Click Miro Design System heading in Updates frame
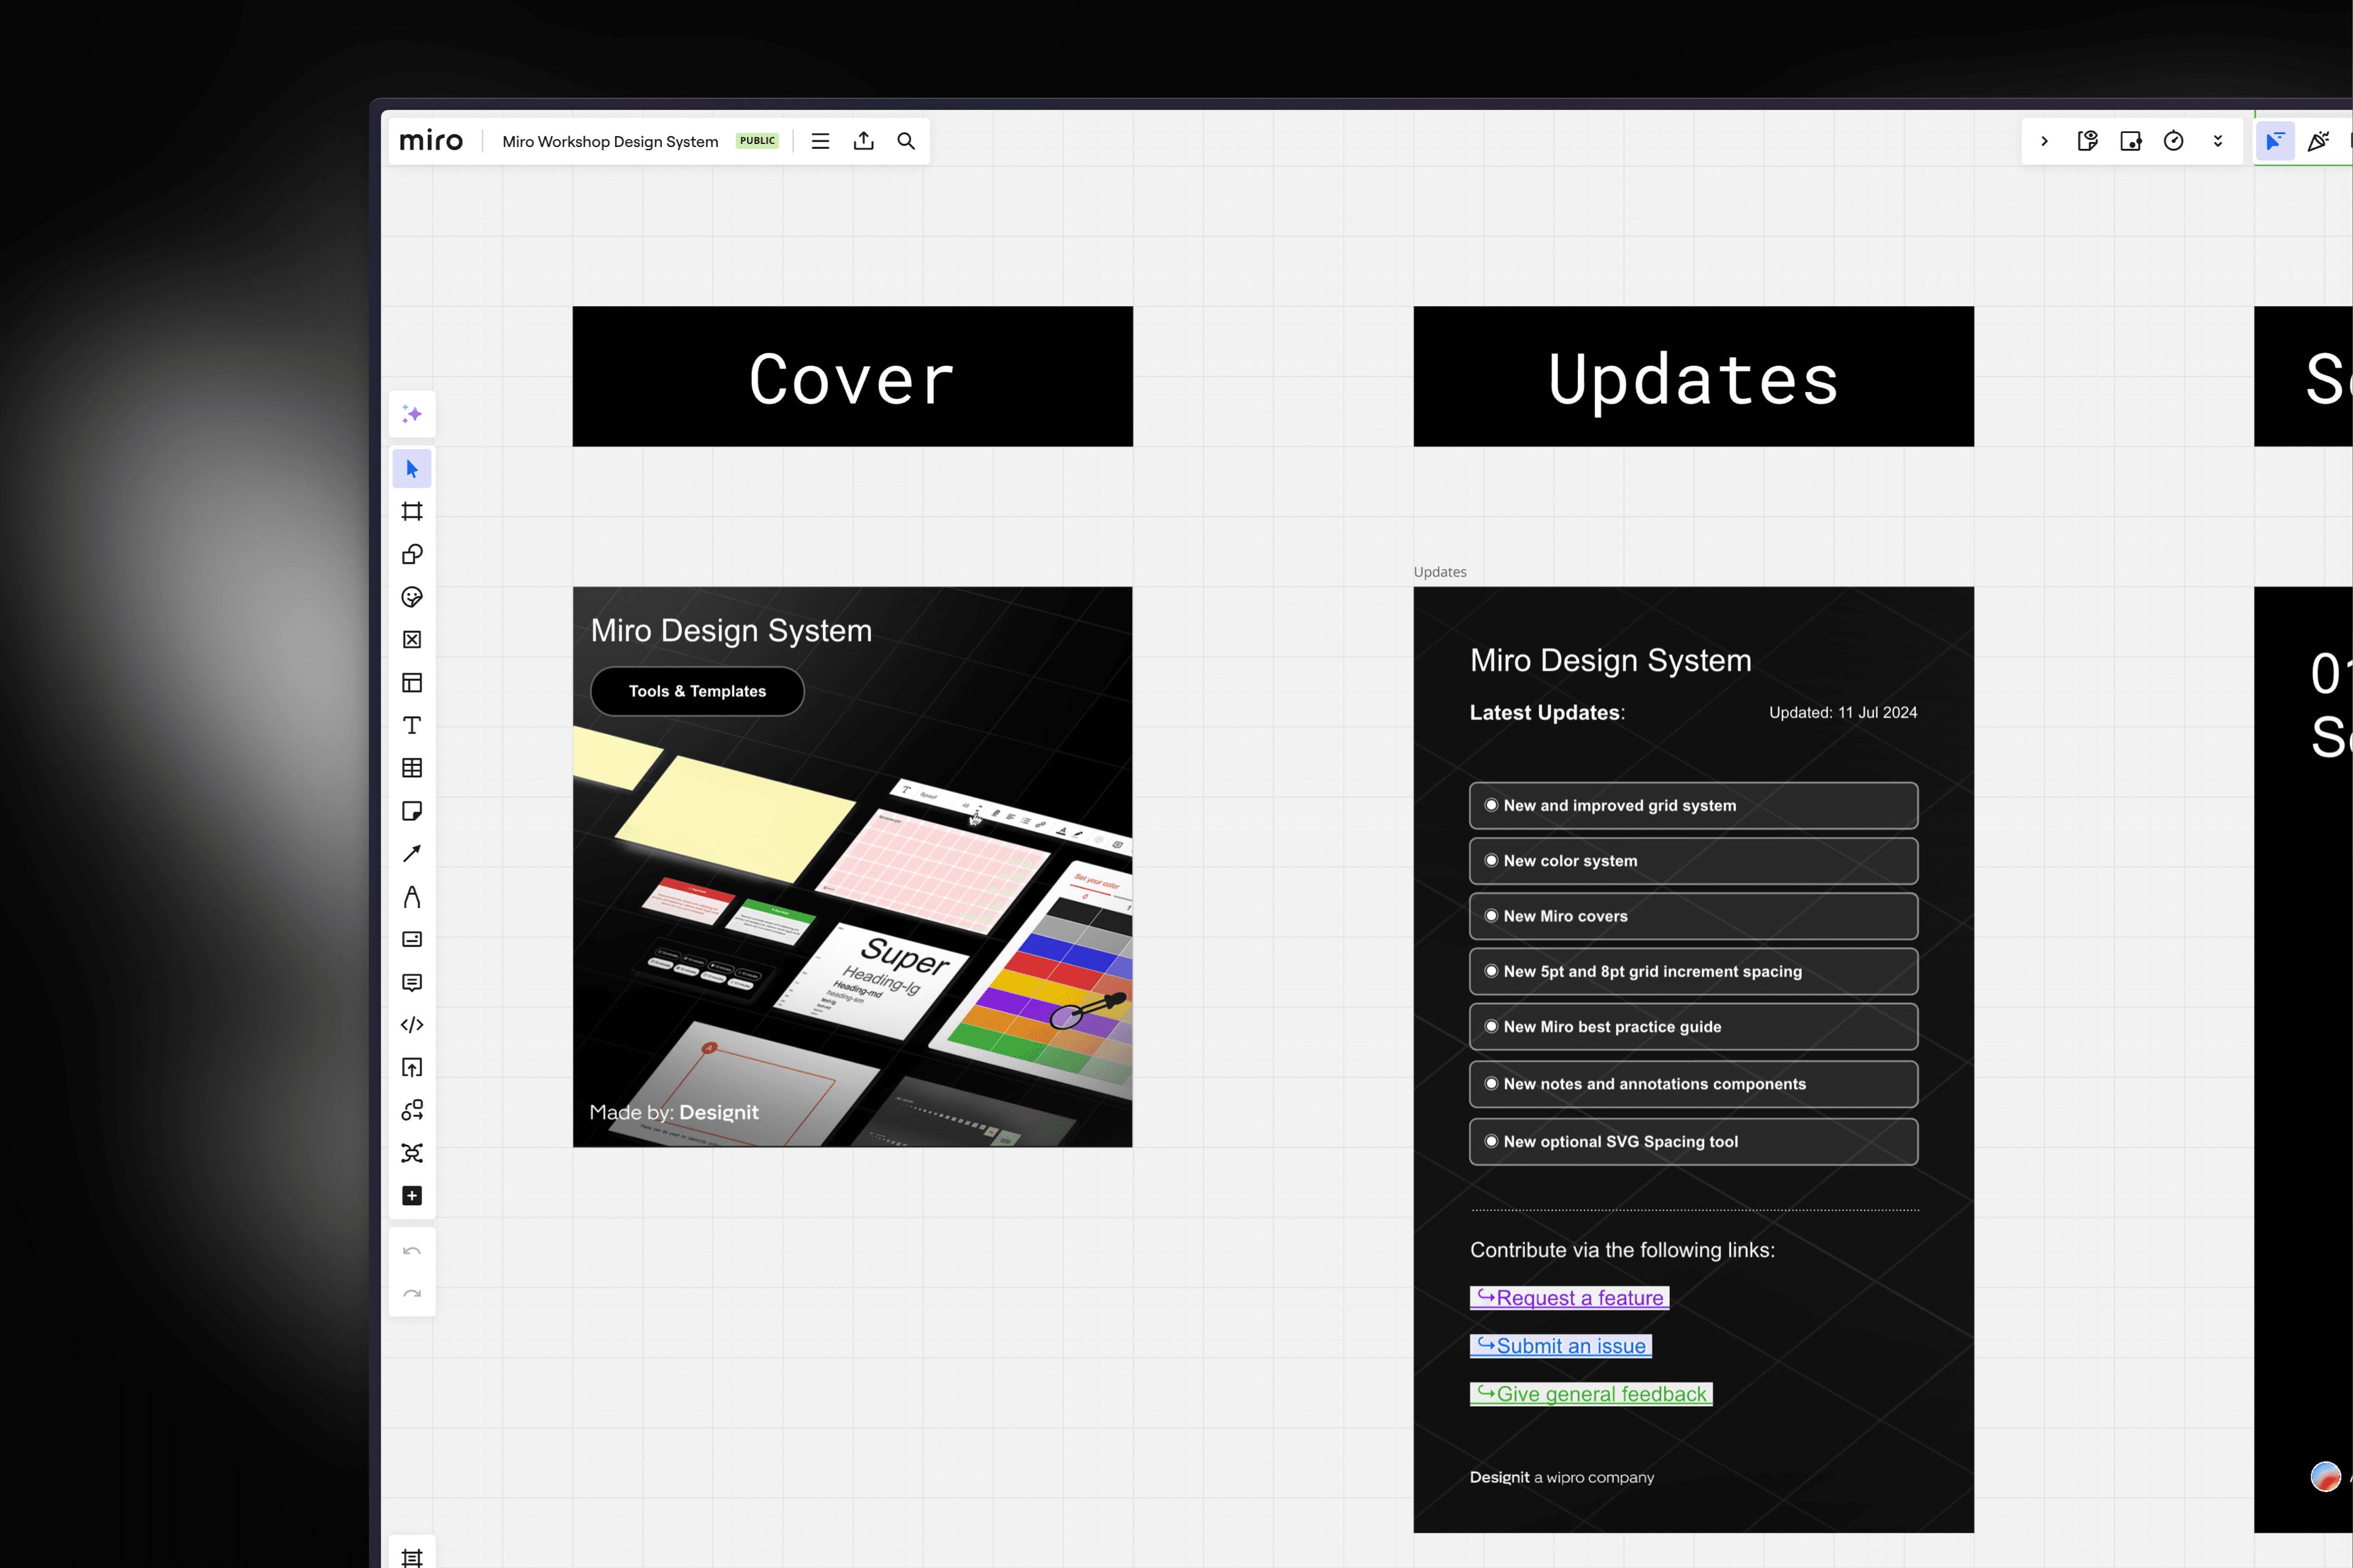The image size is (2353, 1568). [x=1611, y=661]
